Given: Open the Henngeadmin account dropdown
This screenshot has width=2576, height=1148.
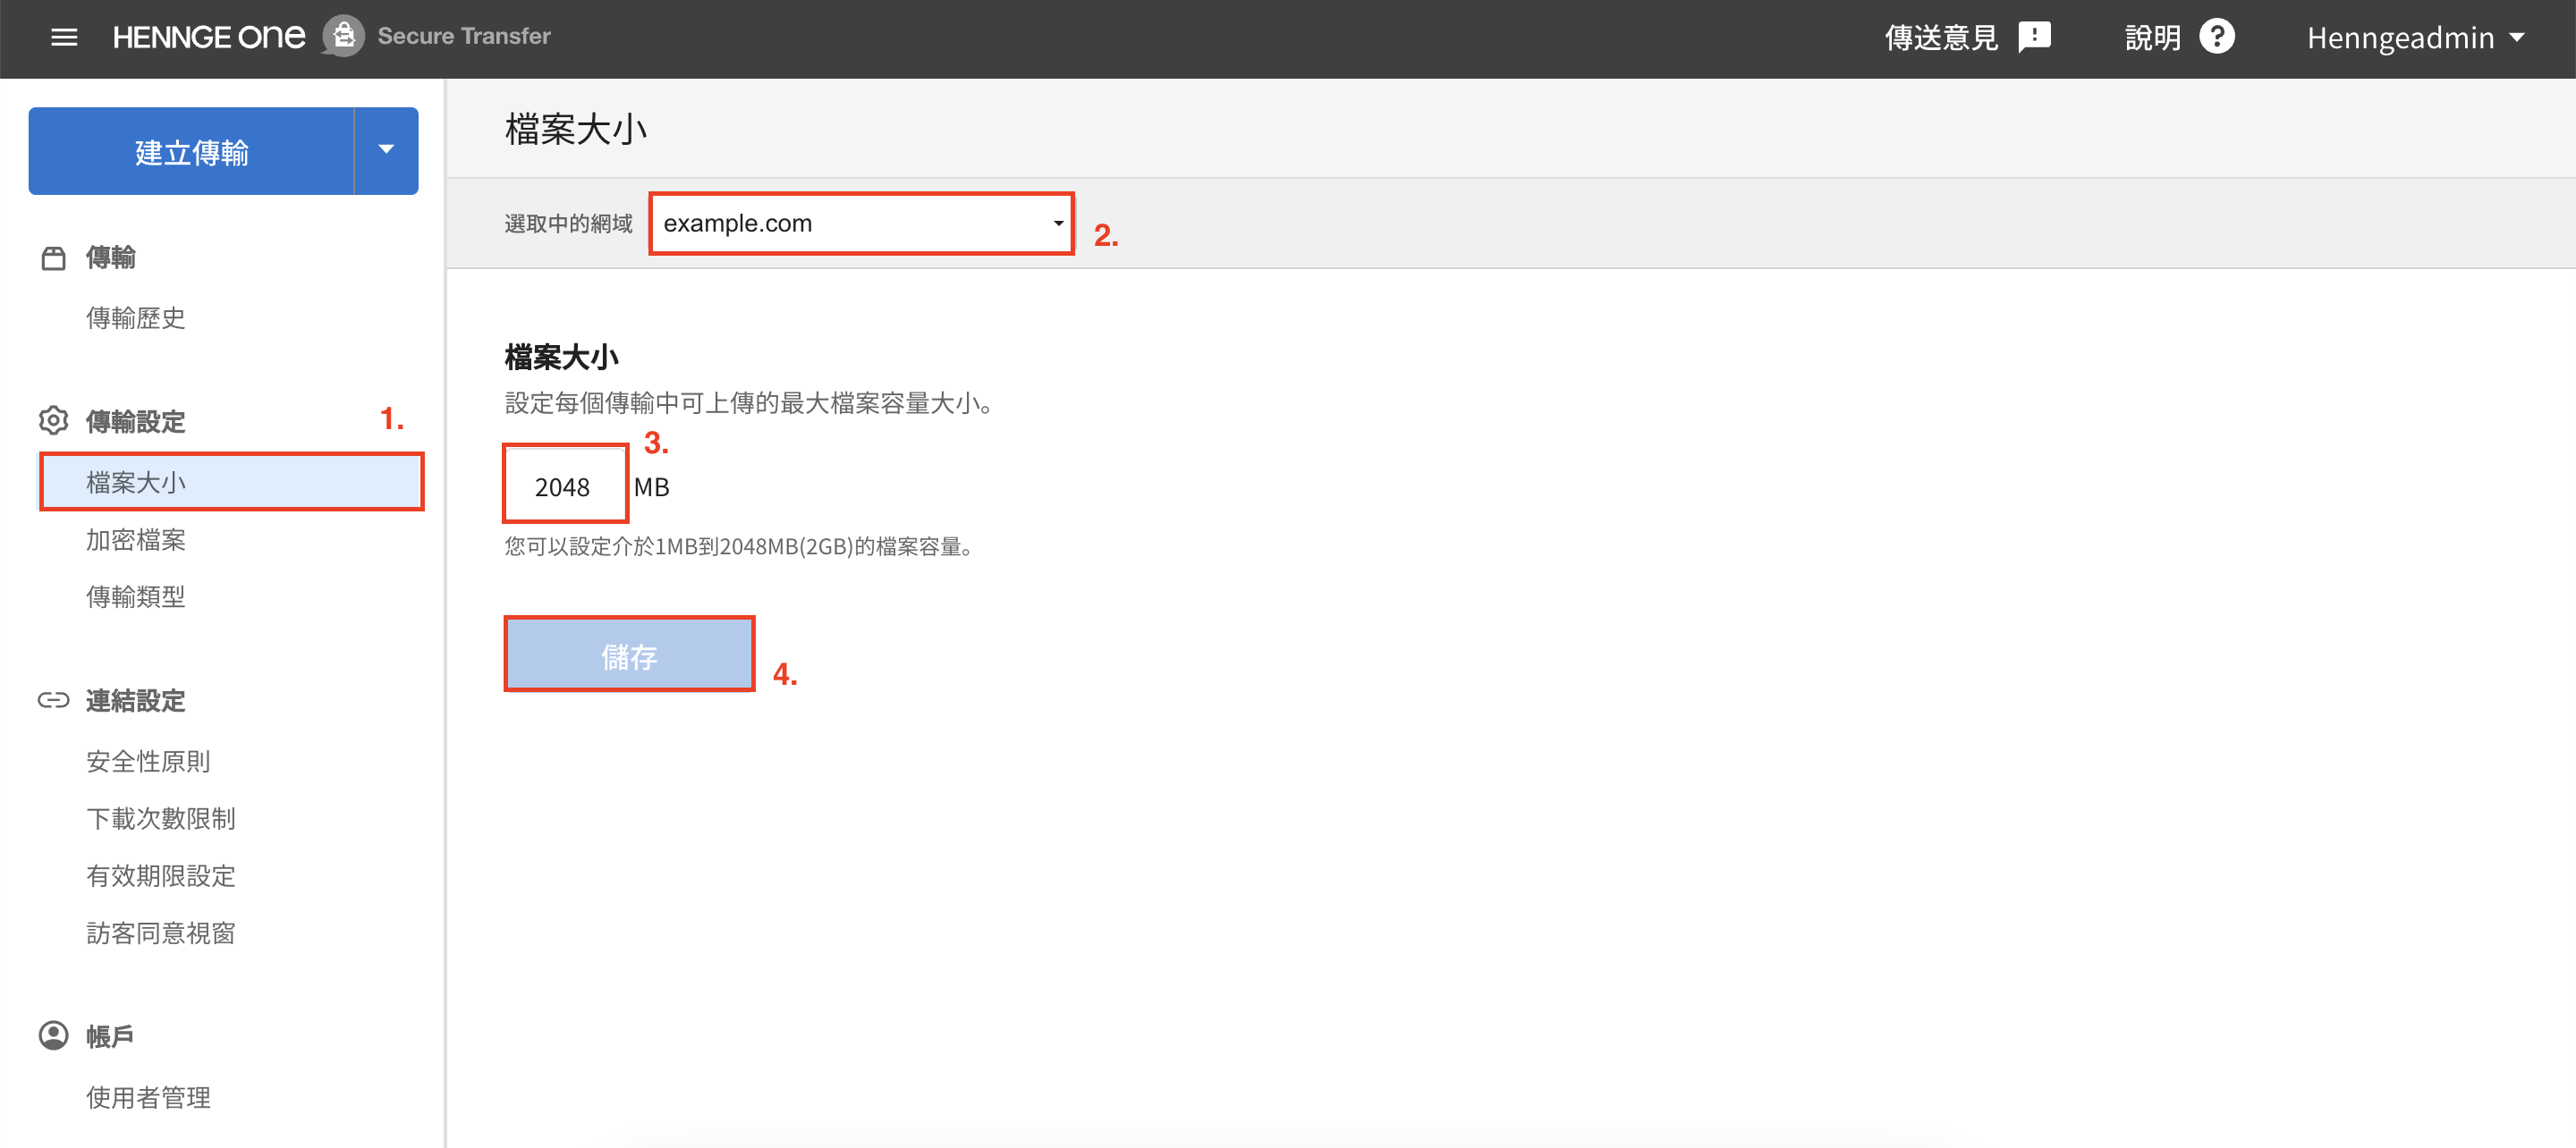Looking at the screenshot, I should coord(2414,38).
